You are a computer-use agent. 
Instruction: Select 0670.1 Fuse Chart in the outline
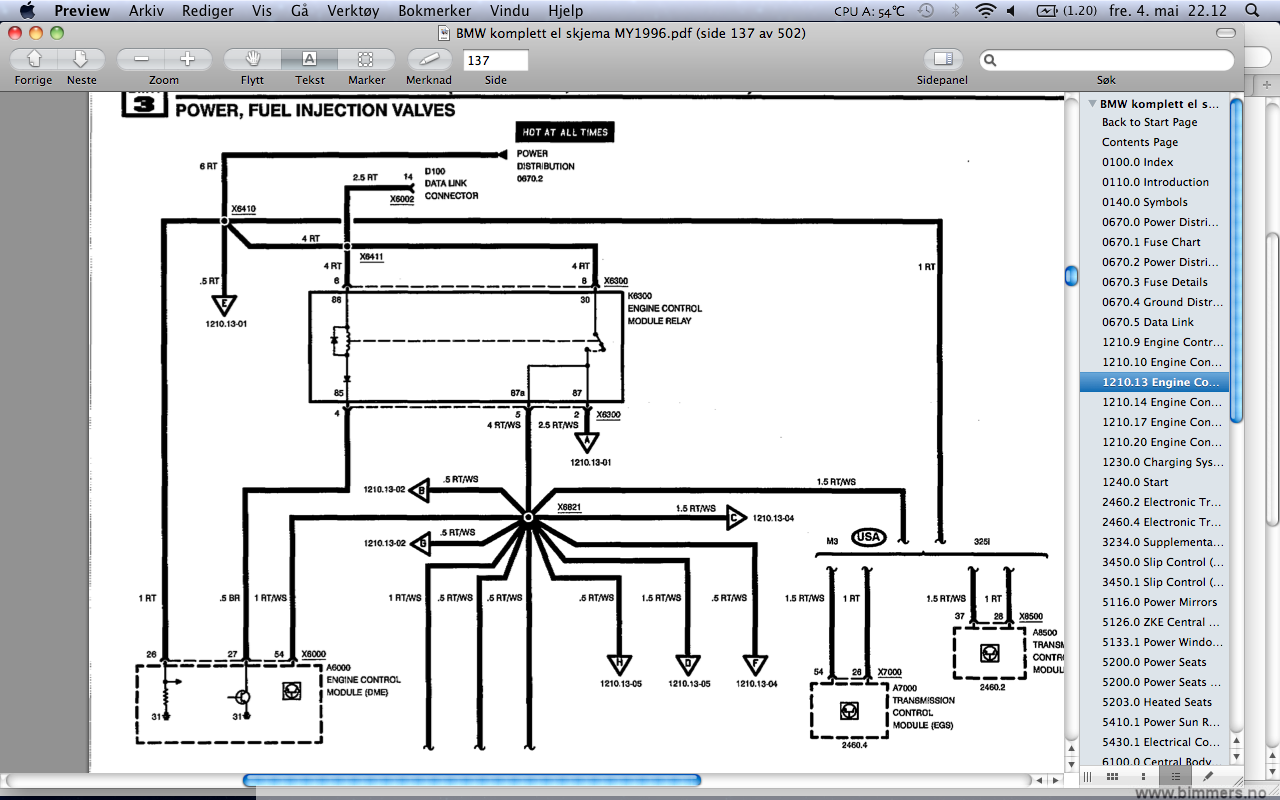(x=1151, y=242)
